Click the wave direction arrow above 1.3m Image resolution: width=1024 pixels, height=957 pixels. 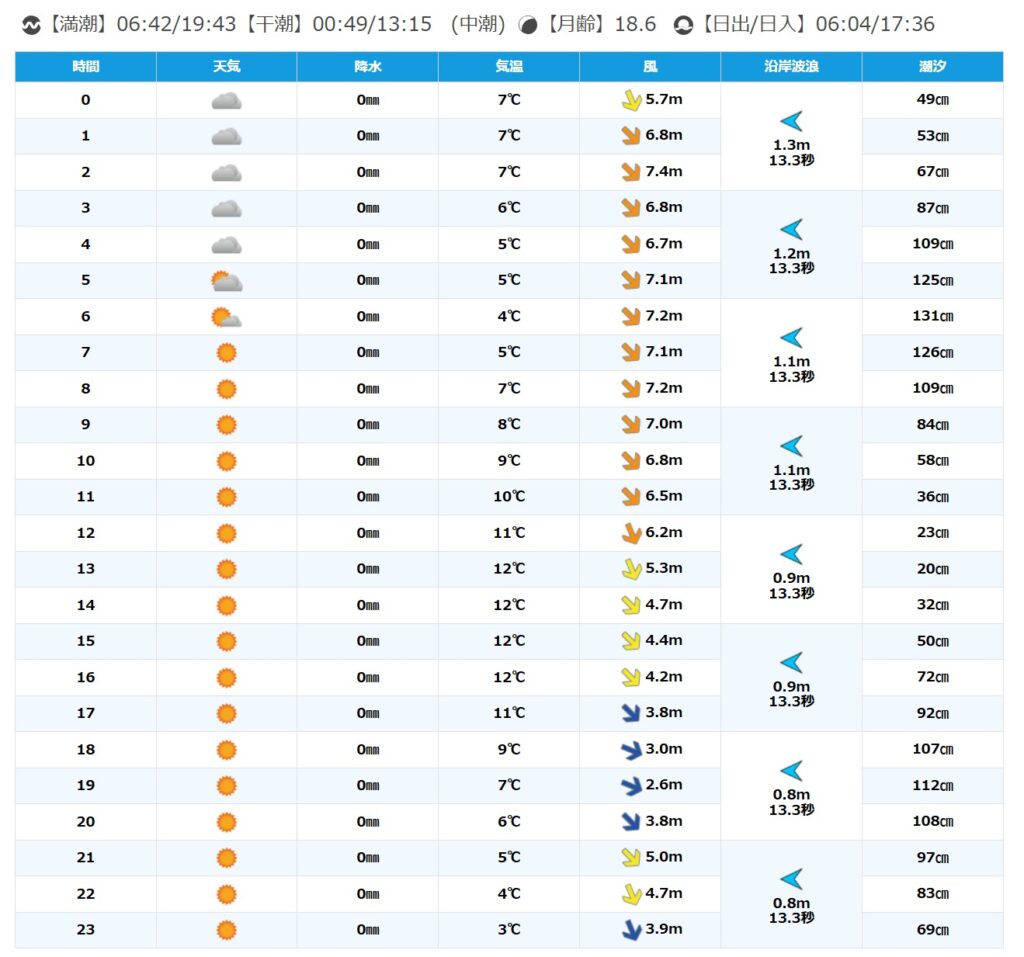[x=791, y=122]
